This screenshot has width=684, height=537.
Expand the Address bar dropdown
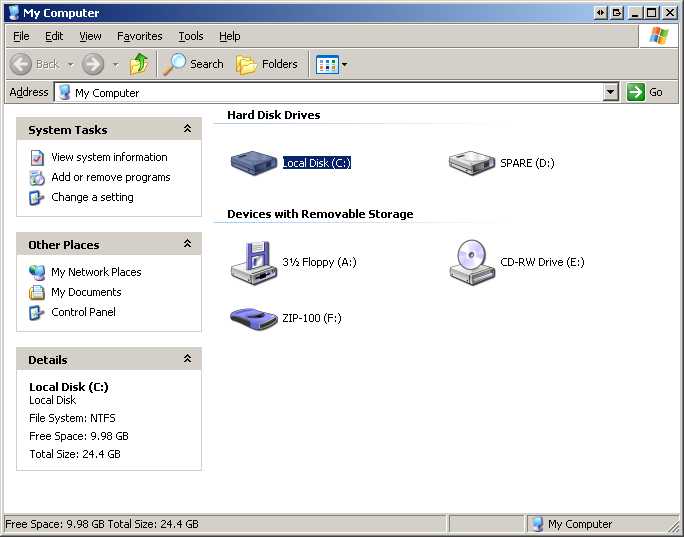point(611,92)
